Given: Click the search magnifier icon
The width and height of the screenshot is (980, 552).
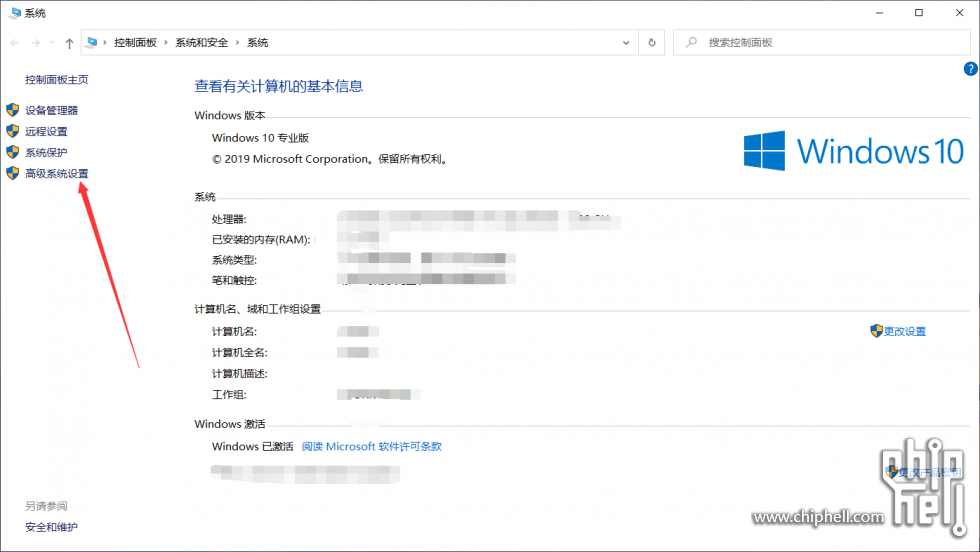Looking at the screenshot, I should point(691,43).
